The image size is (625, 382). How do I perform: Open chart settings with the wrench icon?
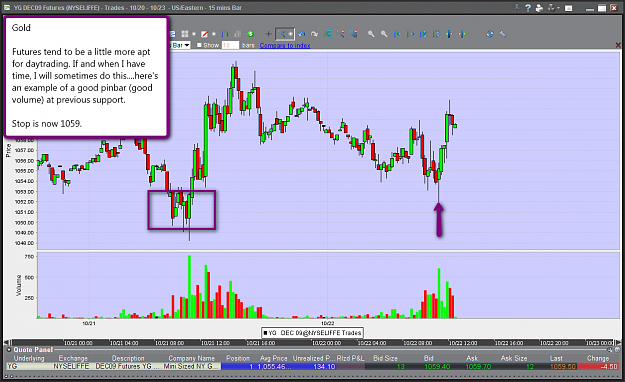tap(503, 34)
